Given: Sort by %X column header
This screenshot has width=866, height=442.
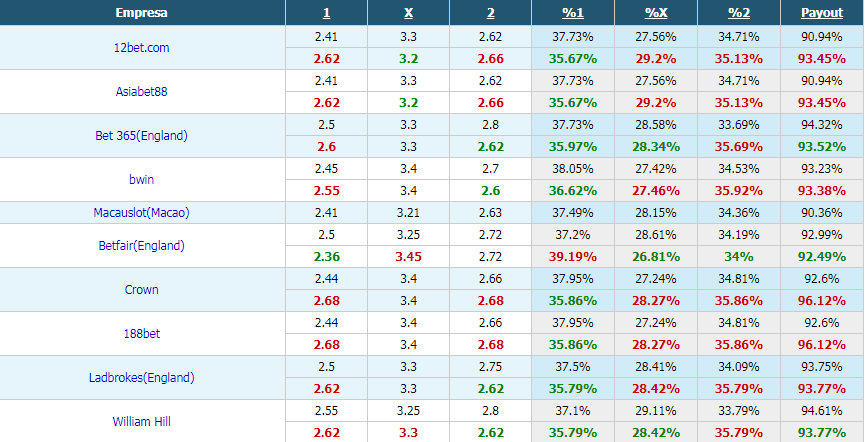Looking at the screenshot, I should point(656,13).
